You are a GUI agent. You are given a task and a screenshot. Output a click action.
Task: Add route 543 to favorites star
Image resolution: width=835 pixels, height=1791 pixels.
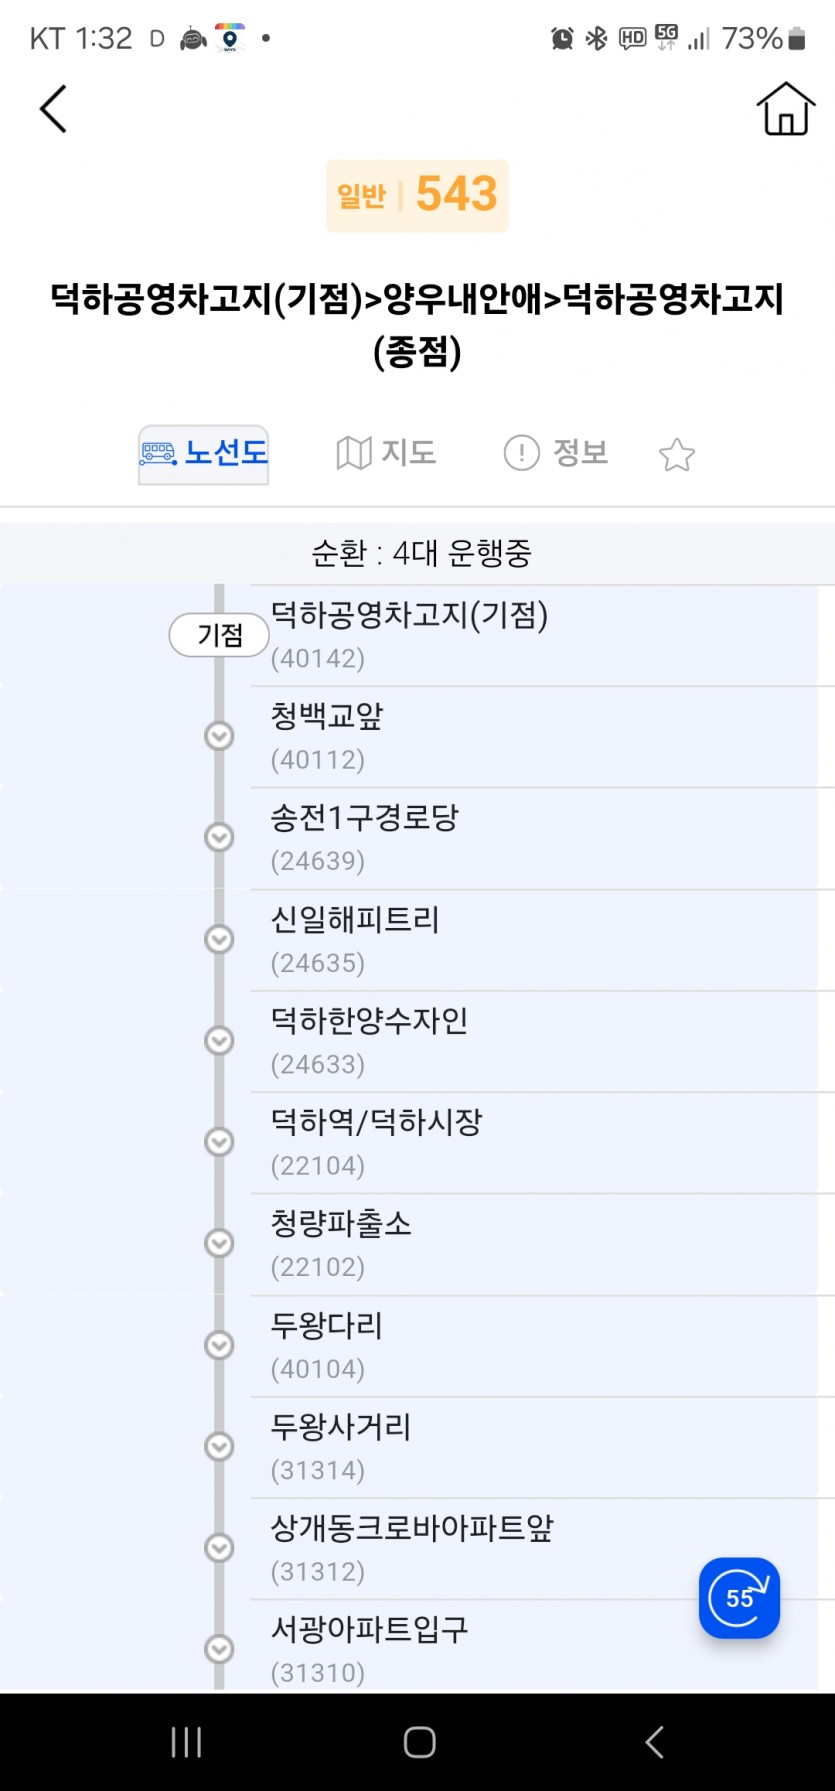[677, 455]
